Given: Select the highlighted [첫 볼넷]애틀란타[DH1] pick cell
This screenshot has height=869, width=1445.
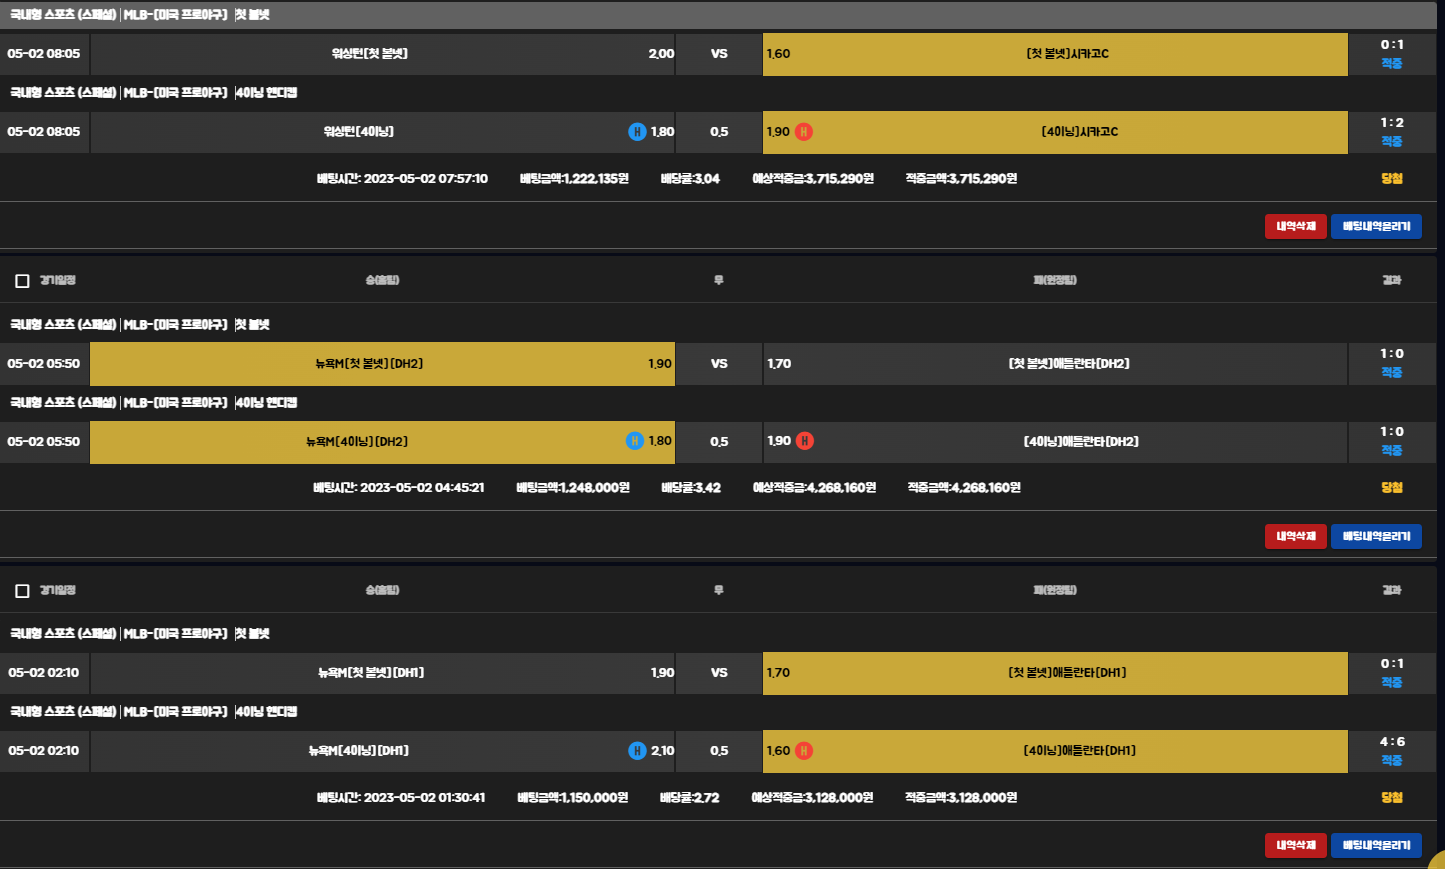Looking at the screenshot, I should (x=1055, y=673).
